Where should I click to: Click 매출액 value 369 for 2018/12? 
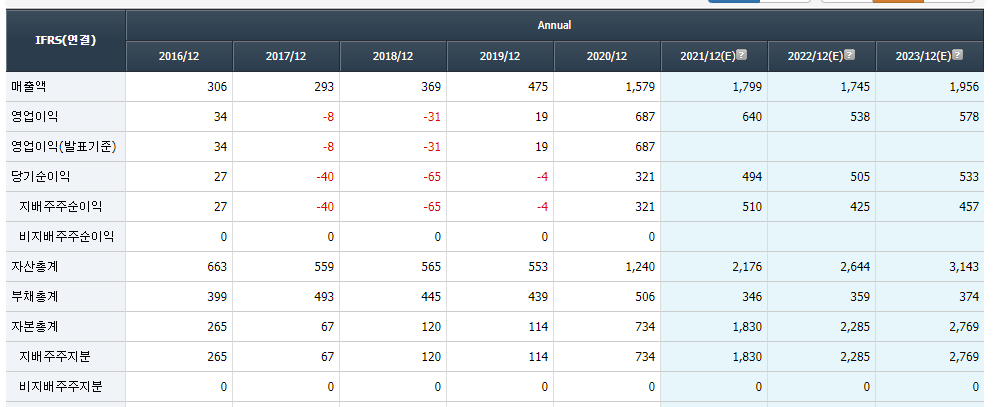(431, 87)
